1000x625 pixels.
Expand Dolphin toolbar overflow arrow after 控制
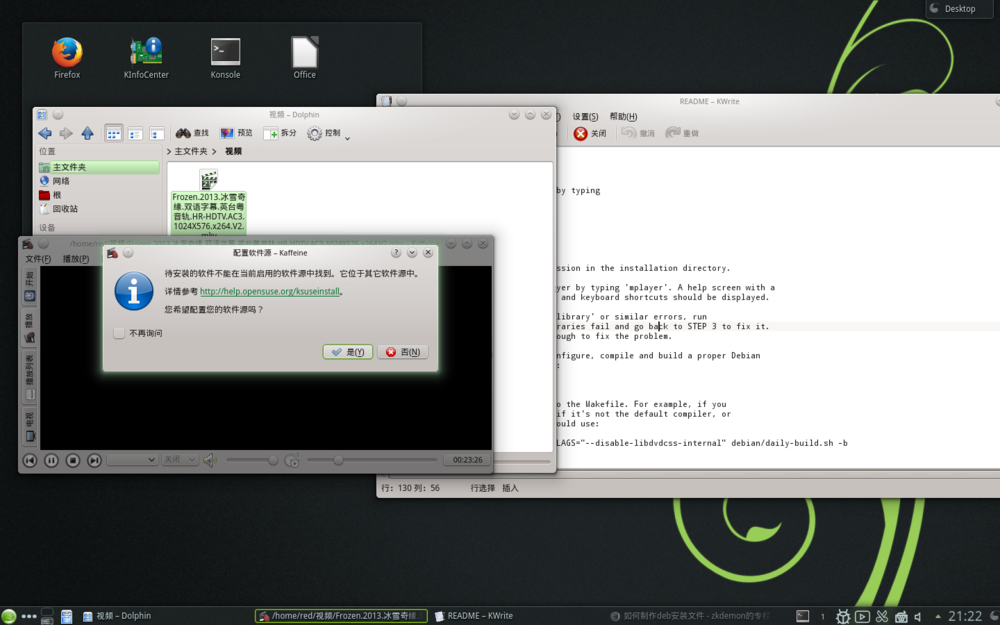[x=348, y=138]
